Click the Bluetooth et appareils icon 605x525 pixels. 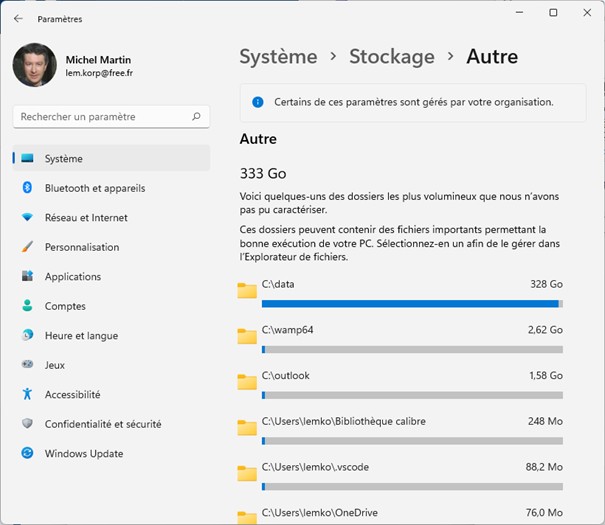tap(27, 188)
